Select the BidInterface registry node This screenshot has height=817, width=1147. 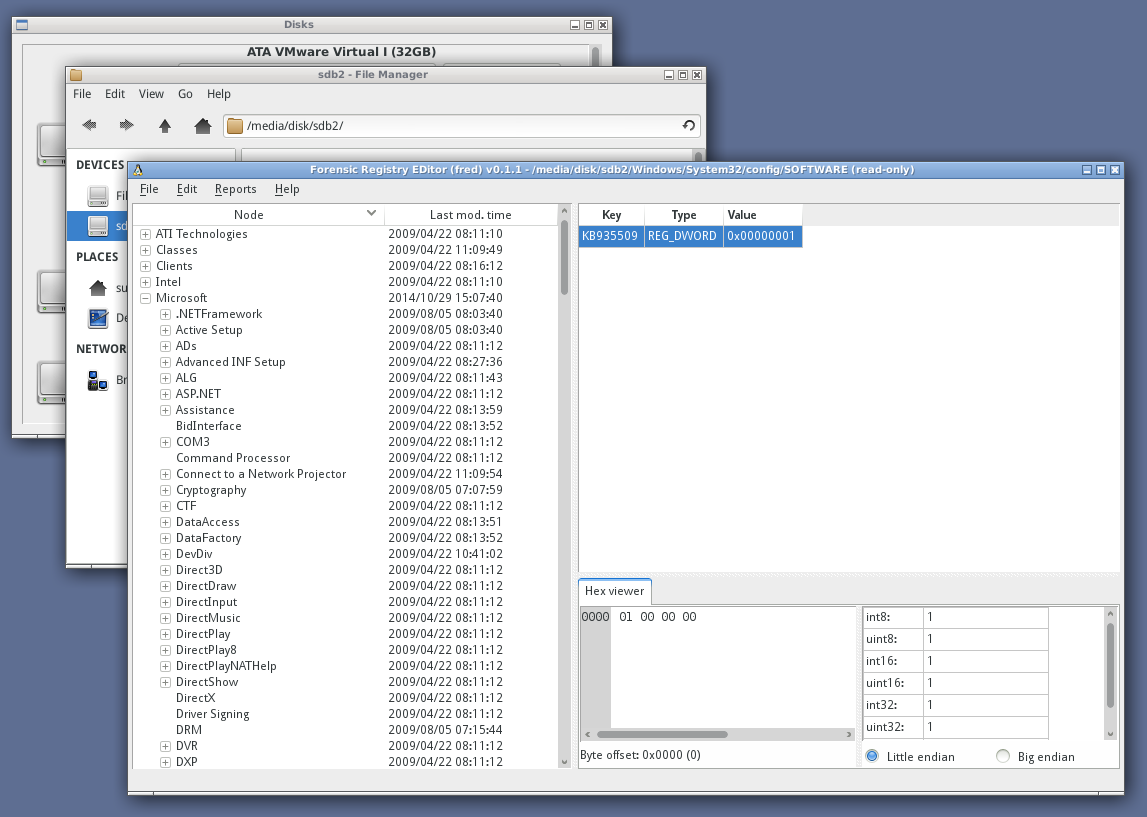point(208,426)
